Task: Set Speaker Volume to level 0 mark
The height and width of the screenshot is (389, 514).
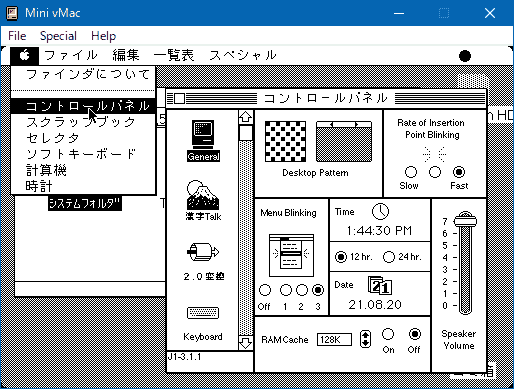Action: pos(455,305)
